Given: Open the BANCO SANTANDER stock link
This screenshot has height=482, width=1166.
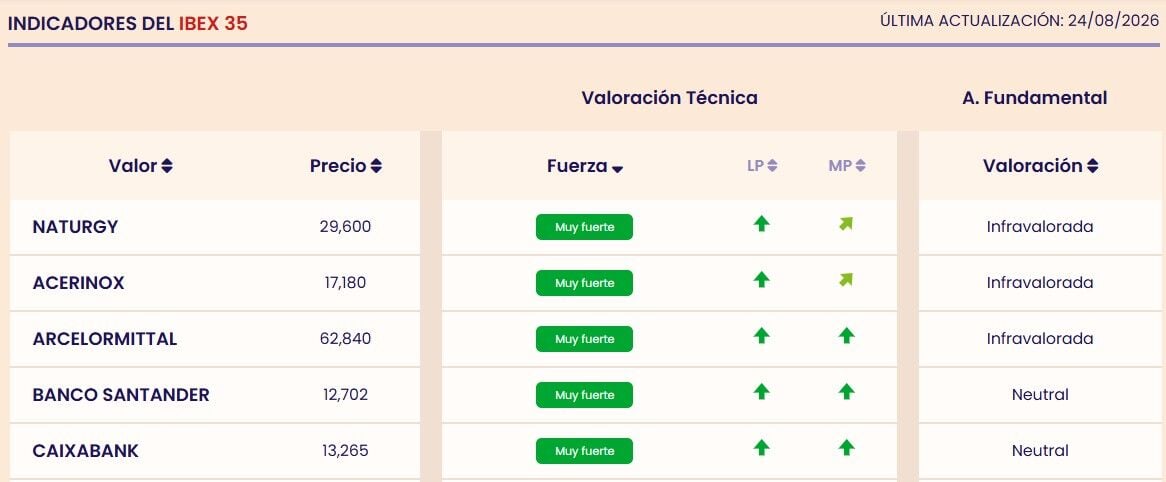Looking at the screenshot, I should pos(121,395).
